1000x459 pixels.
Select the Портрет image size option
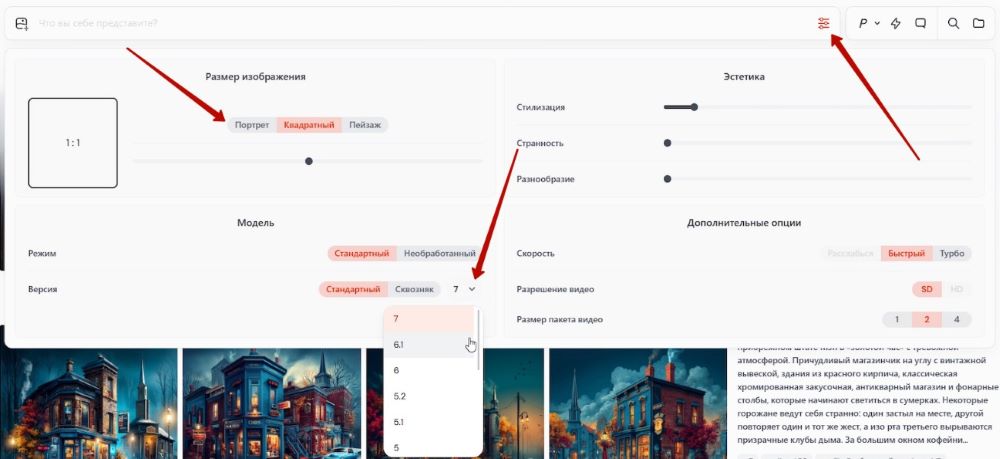click(252, 125)
